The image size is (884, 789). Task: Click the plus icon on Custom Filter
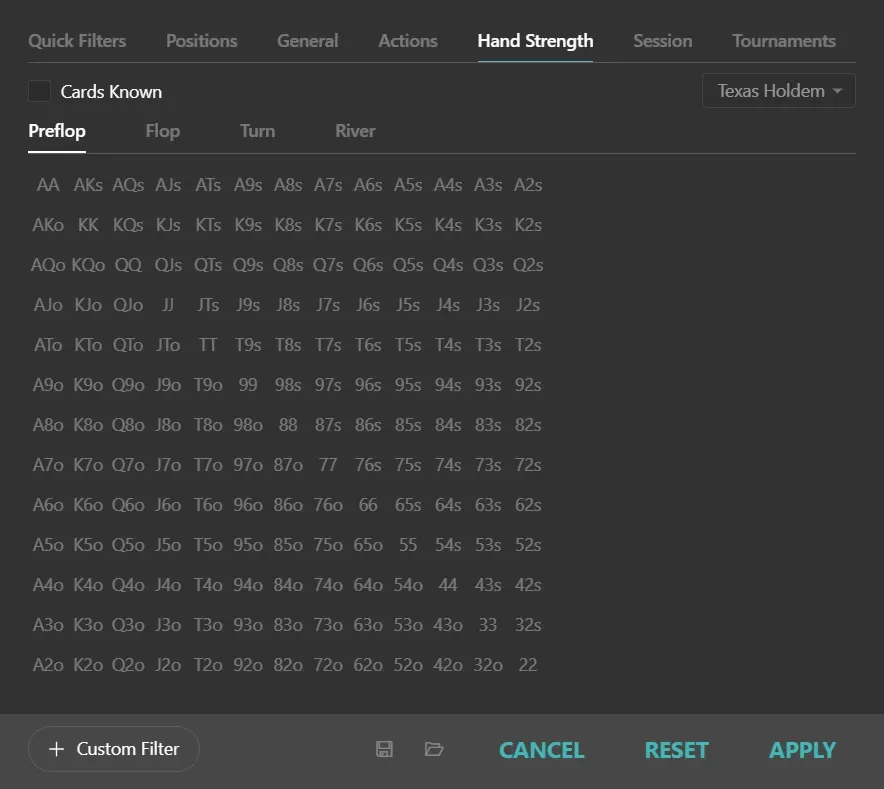(56, 749)
